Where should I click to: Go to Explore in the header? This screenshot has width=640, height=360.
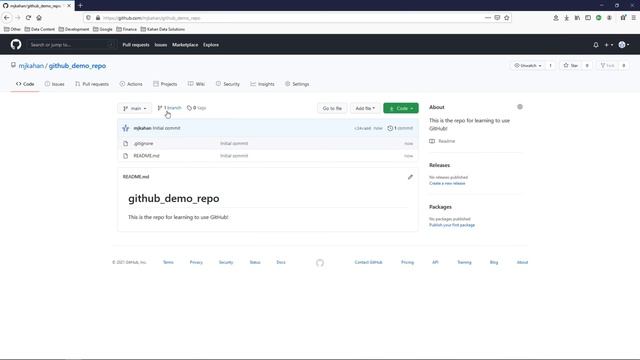211,45
